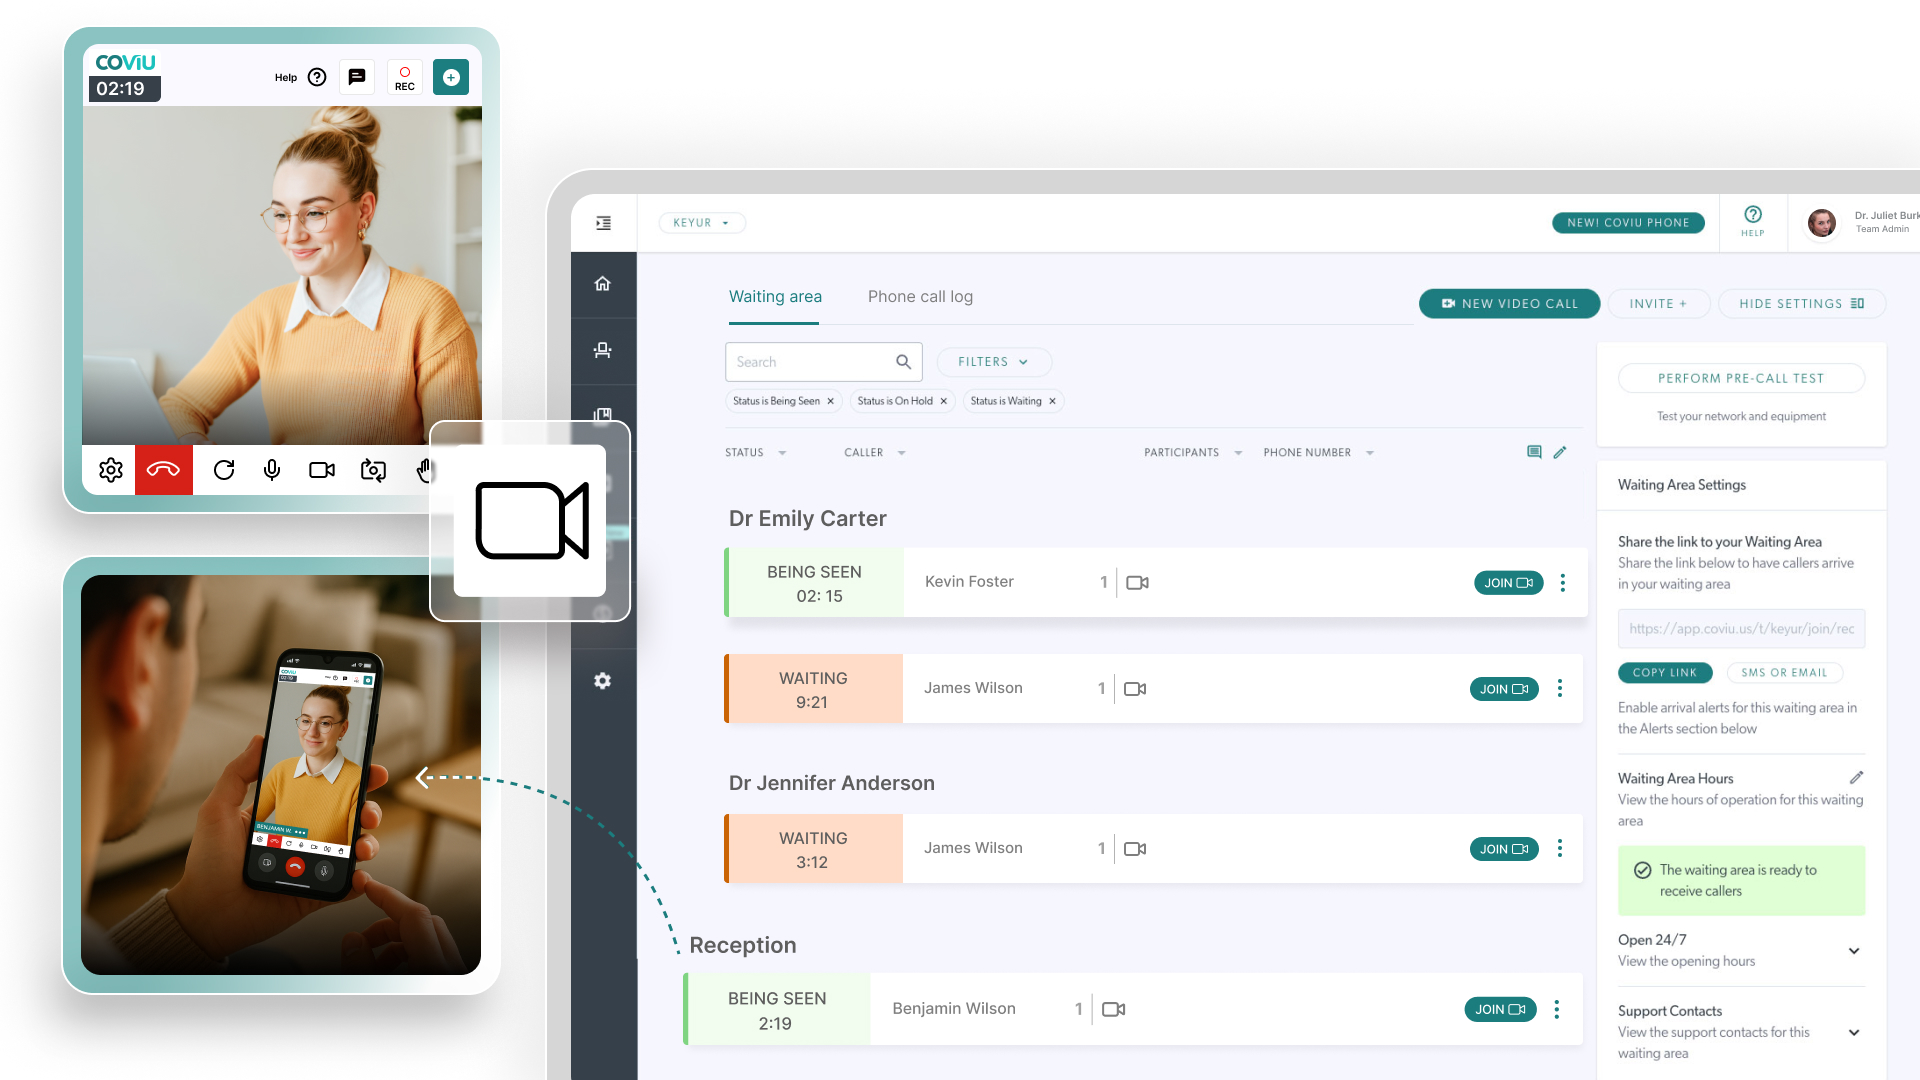1920x1080 pixels.
Task: Switch to Phone call log tab
Action: (x=919, y=297)
